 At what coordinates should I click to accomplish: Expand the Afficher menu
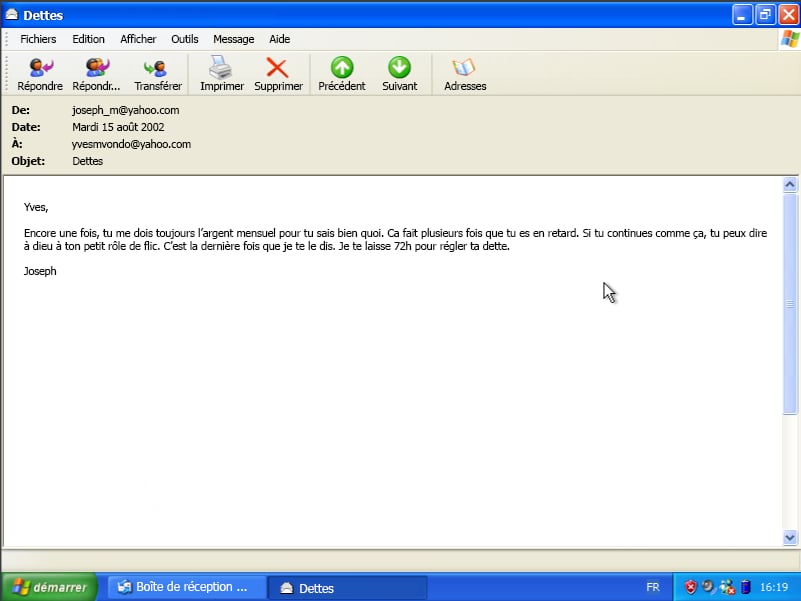[138, 39]
